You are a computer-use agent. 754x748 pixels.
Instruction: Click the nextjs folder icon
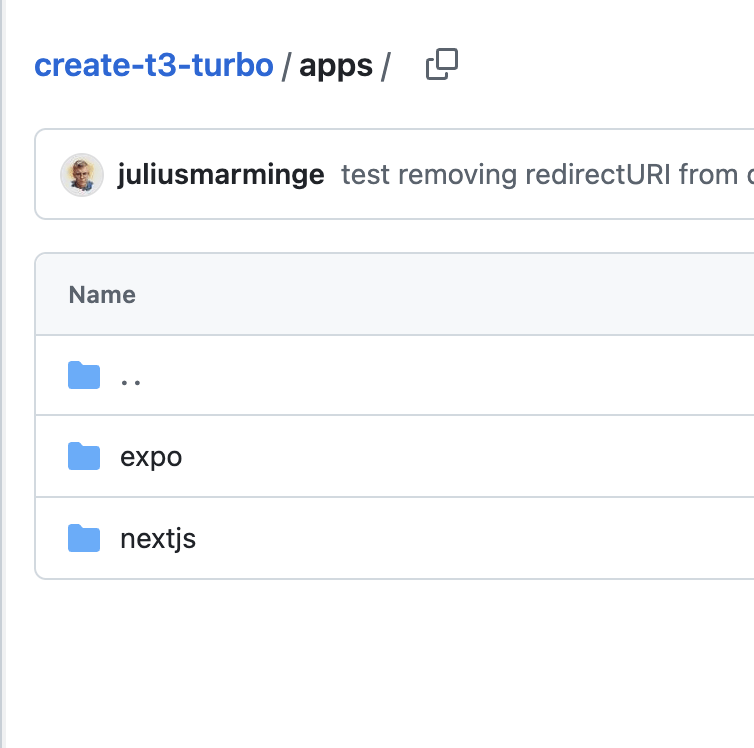pyautogui.click(x=84, y=538)
